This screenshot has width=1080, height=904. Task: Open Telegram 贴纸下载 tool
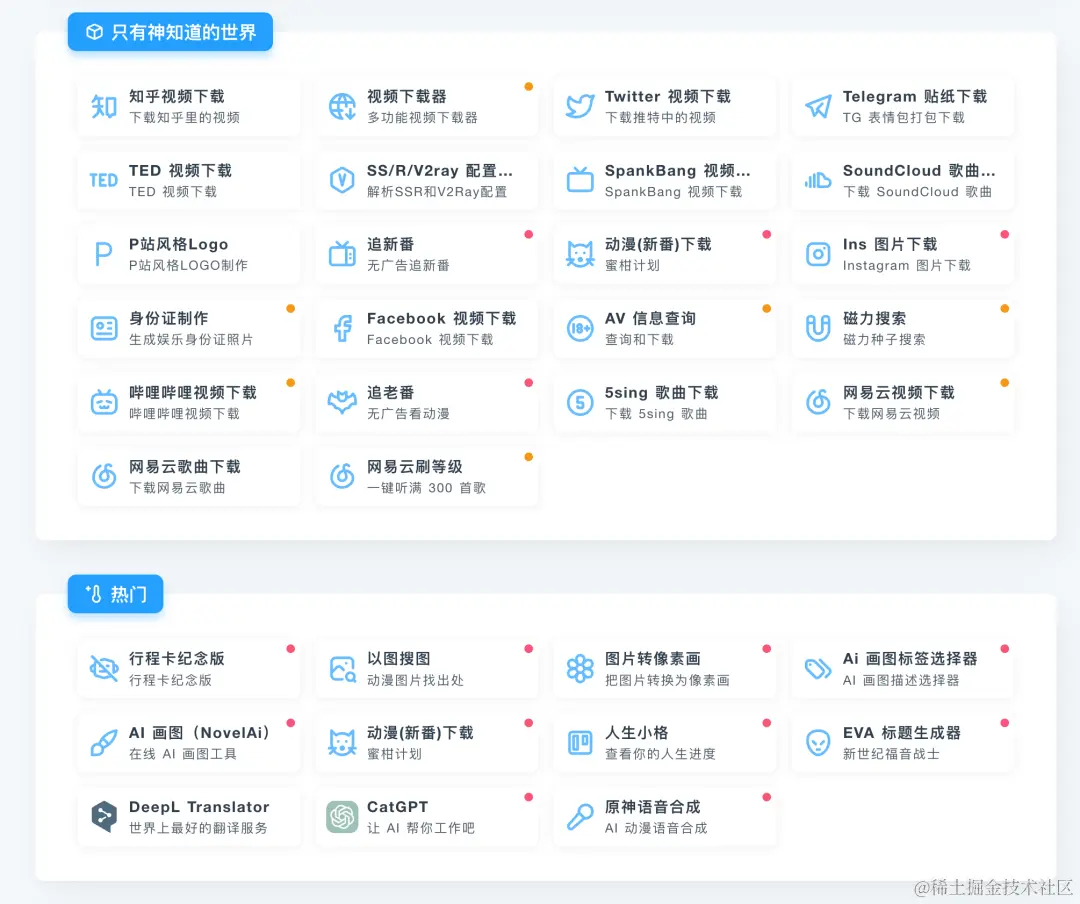click(903, 107)
